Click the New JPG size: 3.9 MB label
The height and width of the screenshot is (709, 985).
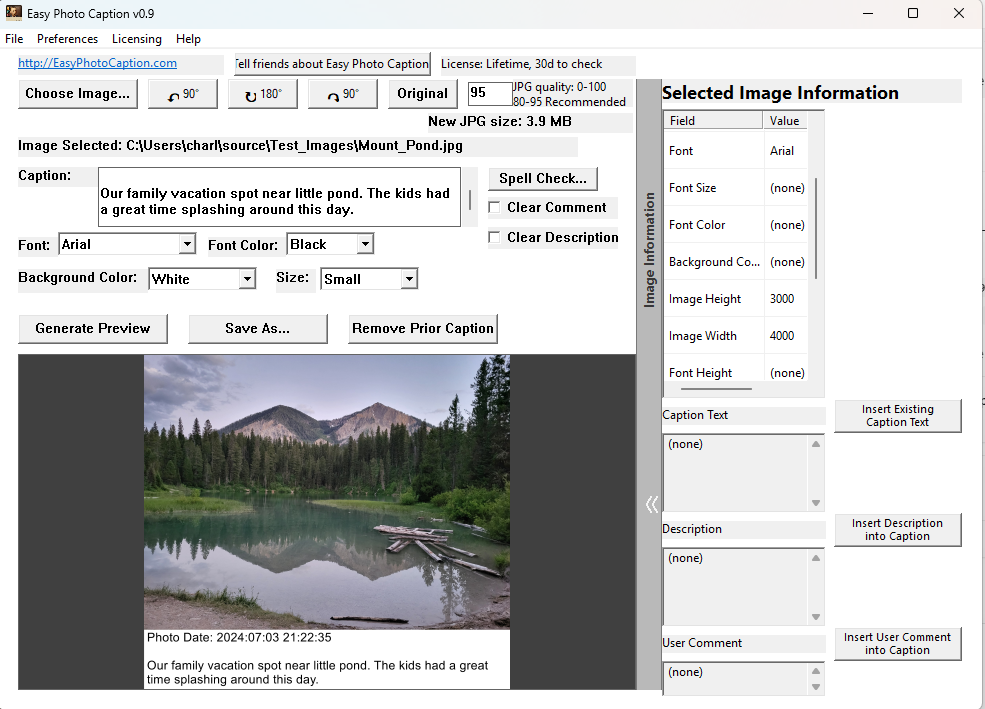pyautogui.click(x=500, y=121)
